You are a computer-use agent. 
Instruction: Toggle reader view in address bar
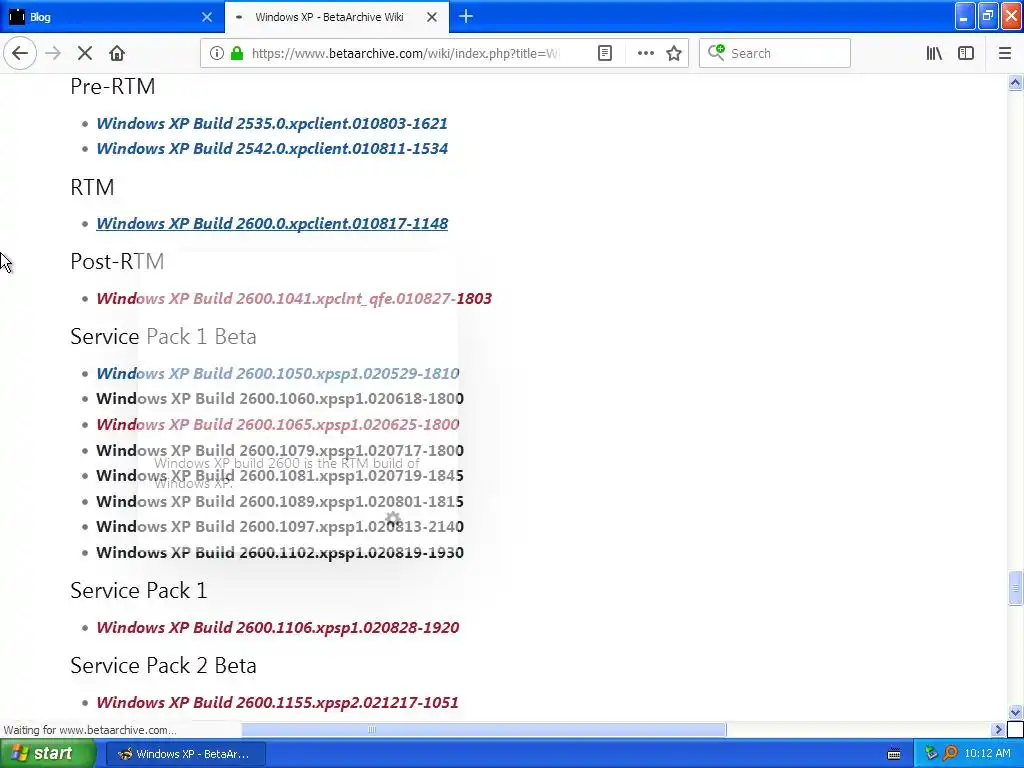click(605, 54)
